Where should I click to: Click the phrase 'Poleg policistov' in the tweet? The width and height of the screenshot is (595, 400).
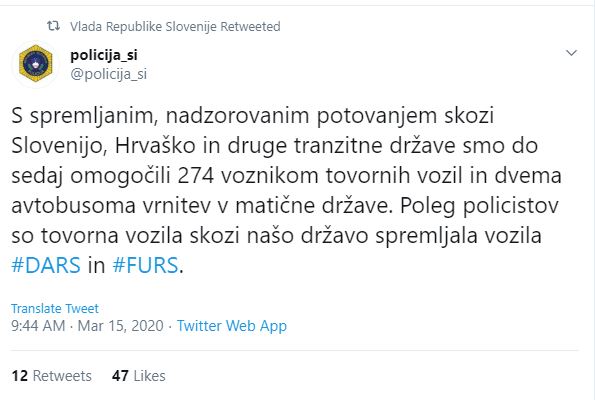click(x=479, y=206)
